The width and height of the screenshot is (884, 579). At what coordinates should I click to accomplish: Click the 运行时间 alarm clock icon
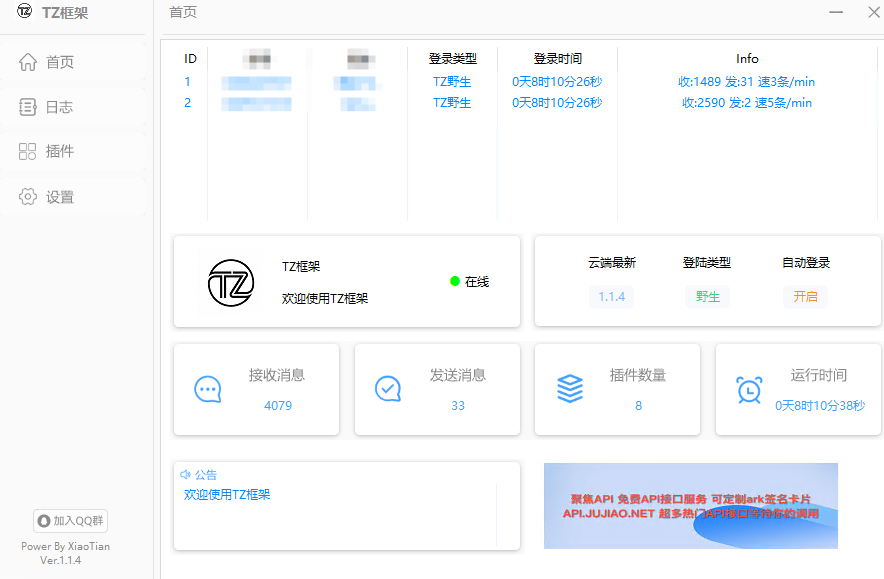coord(750,389)
